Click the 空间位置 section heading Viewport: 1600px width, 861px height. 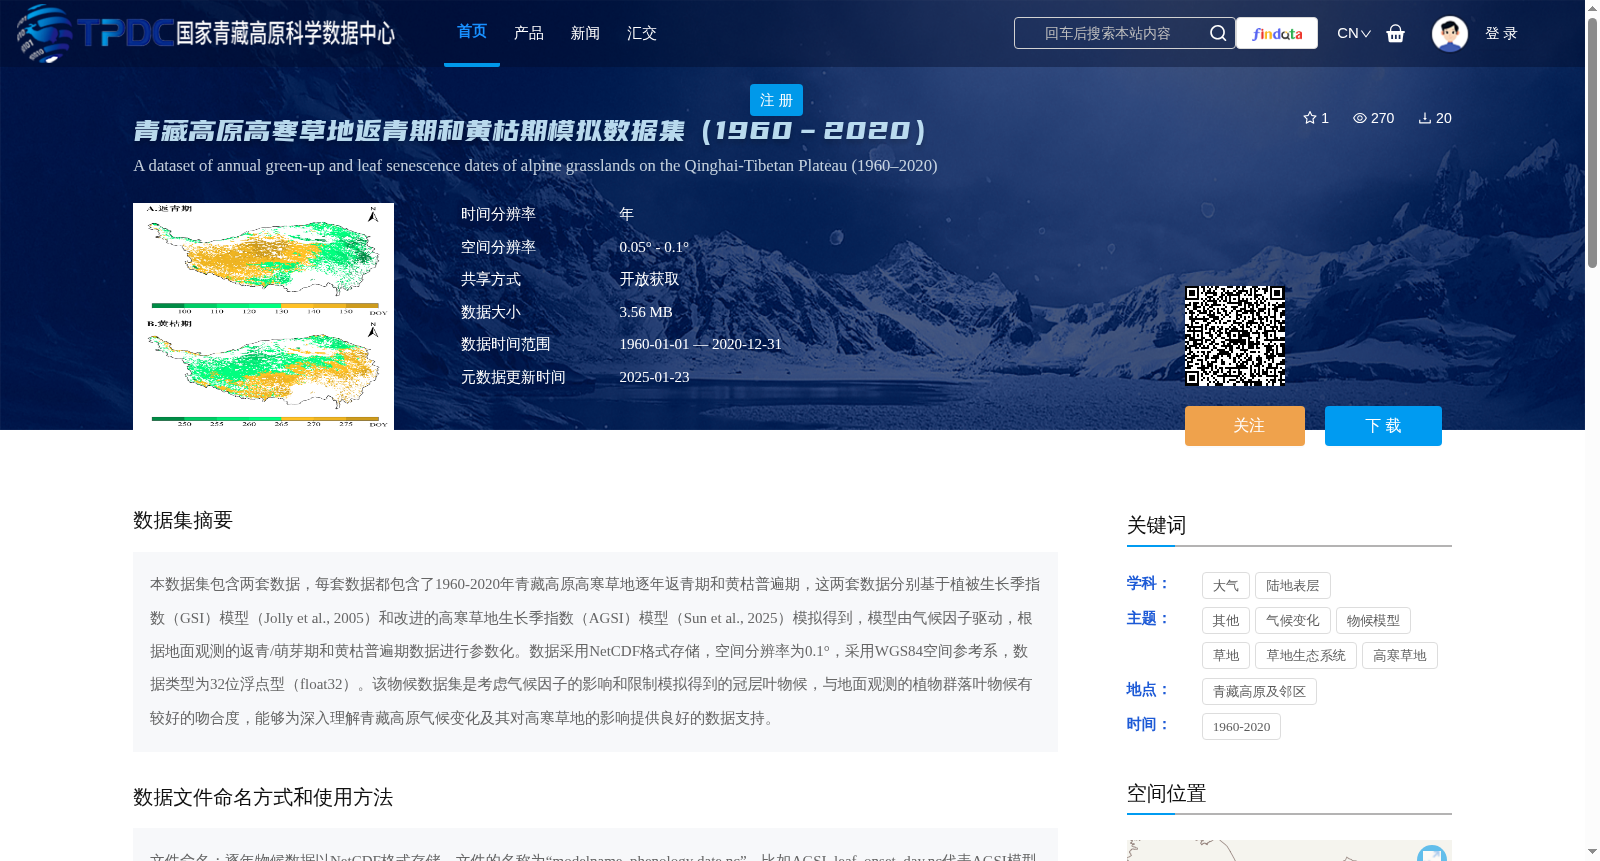[x=1166, y=794]
